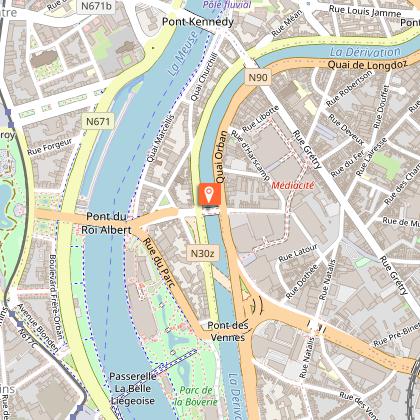Click the Rue Forgeur street label
The width and height of the screenshot is (420, 420).
(50, 147)
